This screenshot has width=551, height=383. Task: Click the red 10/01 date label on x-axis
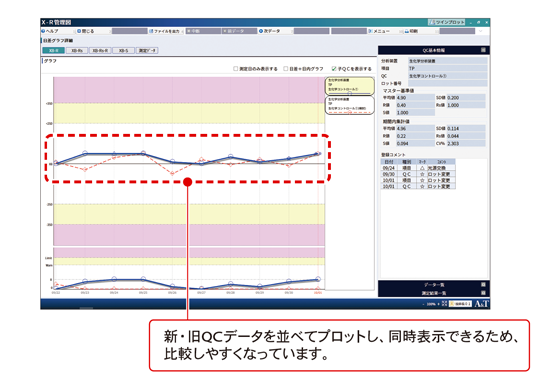pos(318,292)
